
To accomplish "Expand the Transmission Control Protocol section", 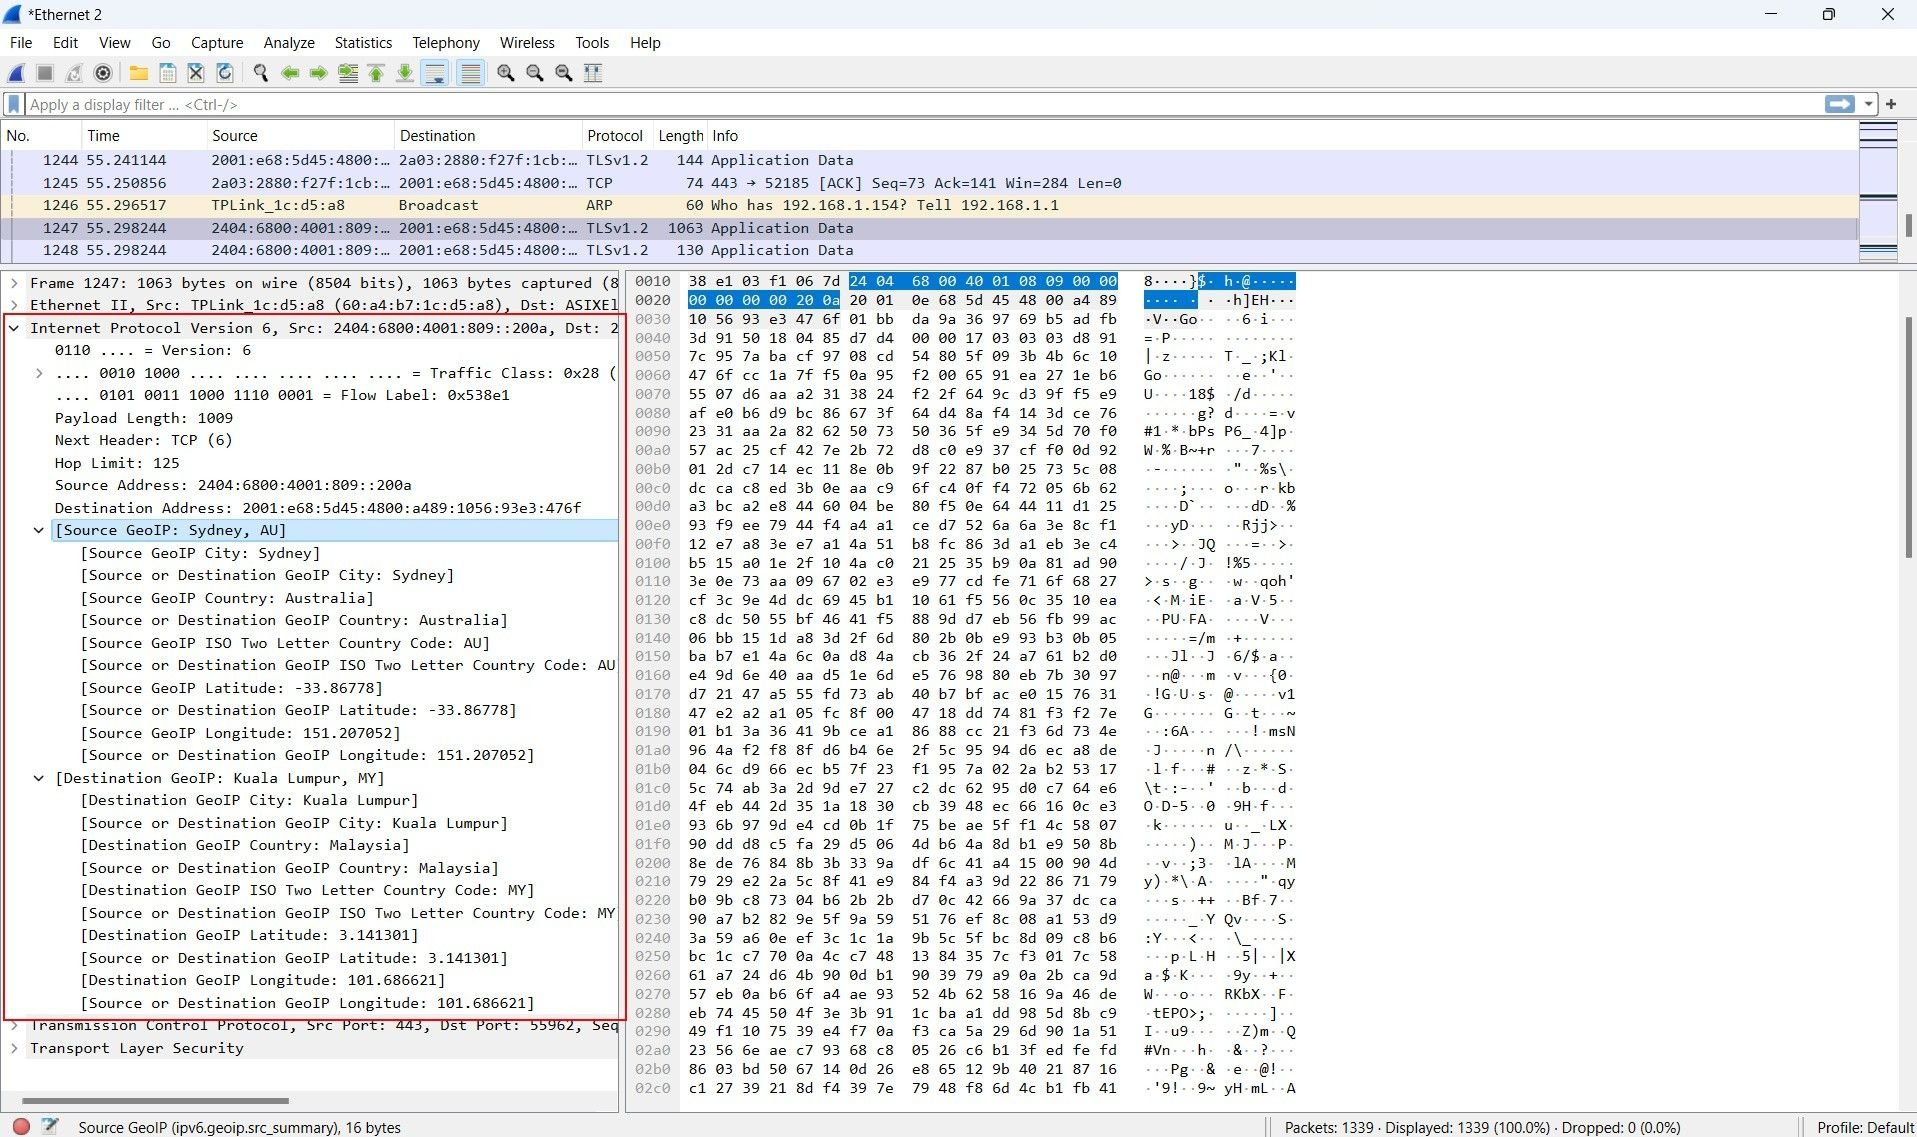I will [x=14, y=1025].
